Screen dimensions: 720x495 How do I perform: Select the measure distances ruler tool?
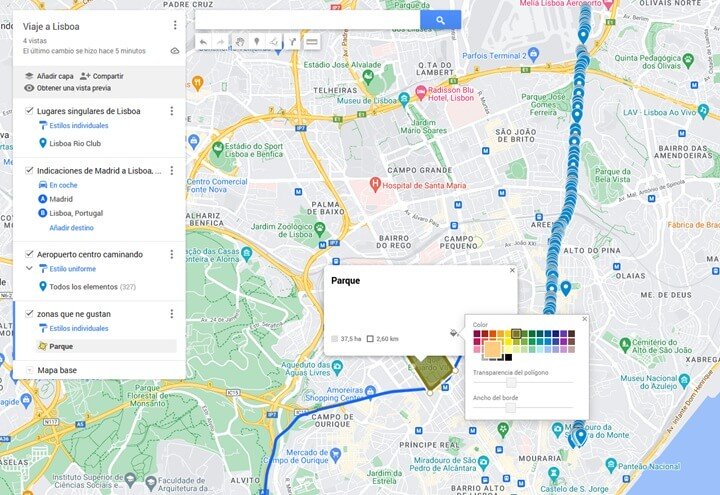point(312,42)
